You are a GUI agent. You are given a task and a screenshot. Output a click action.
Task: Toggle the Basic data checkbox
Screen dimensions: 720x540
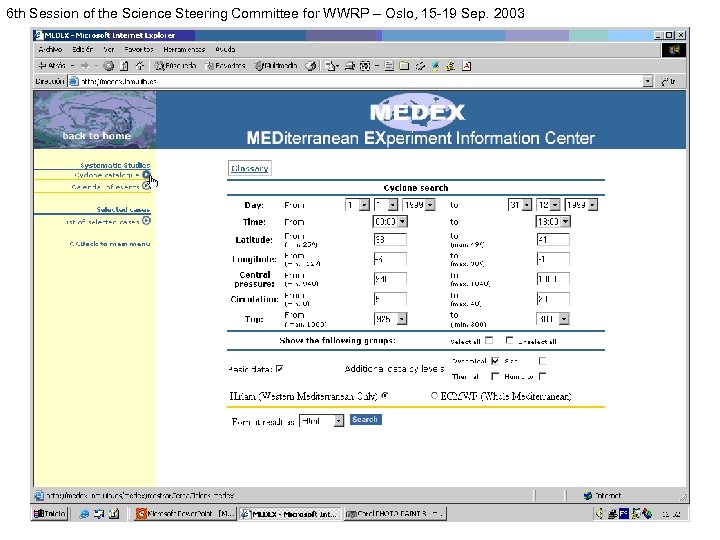[x=280, y=369]
